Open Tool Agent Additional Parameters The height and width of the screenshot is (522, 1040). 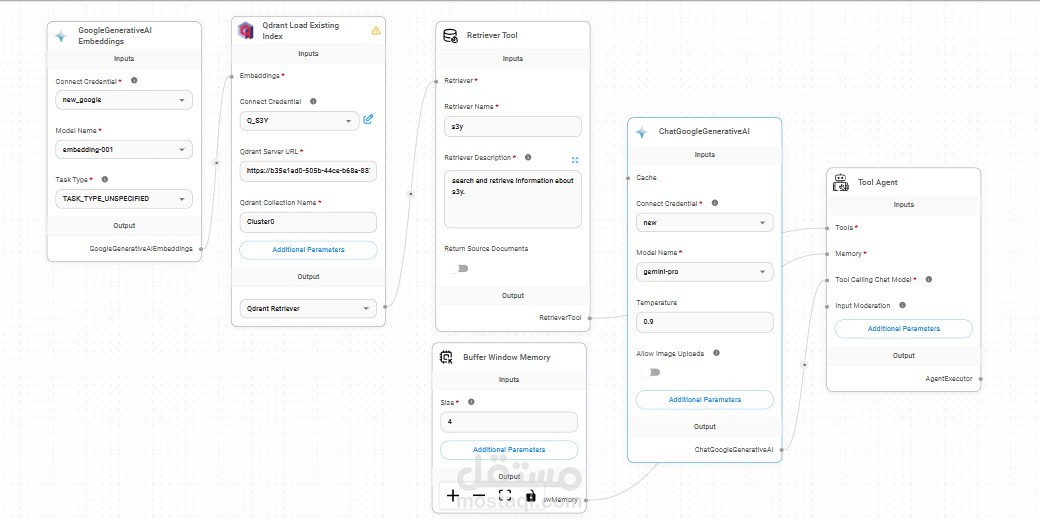[x=903, y=329]
